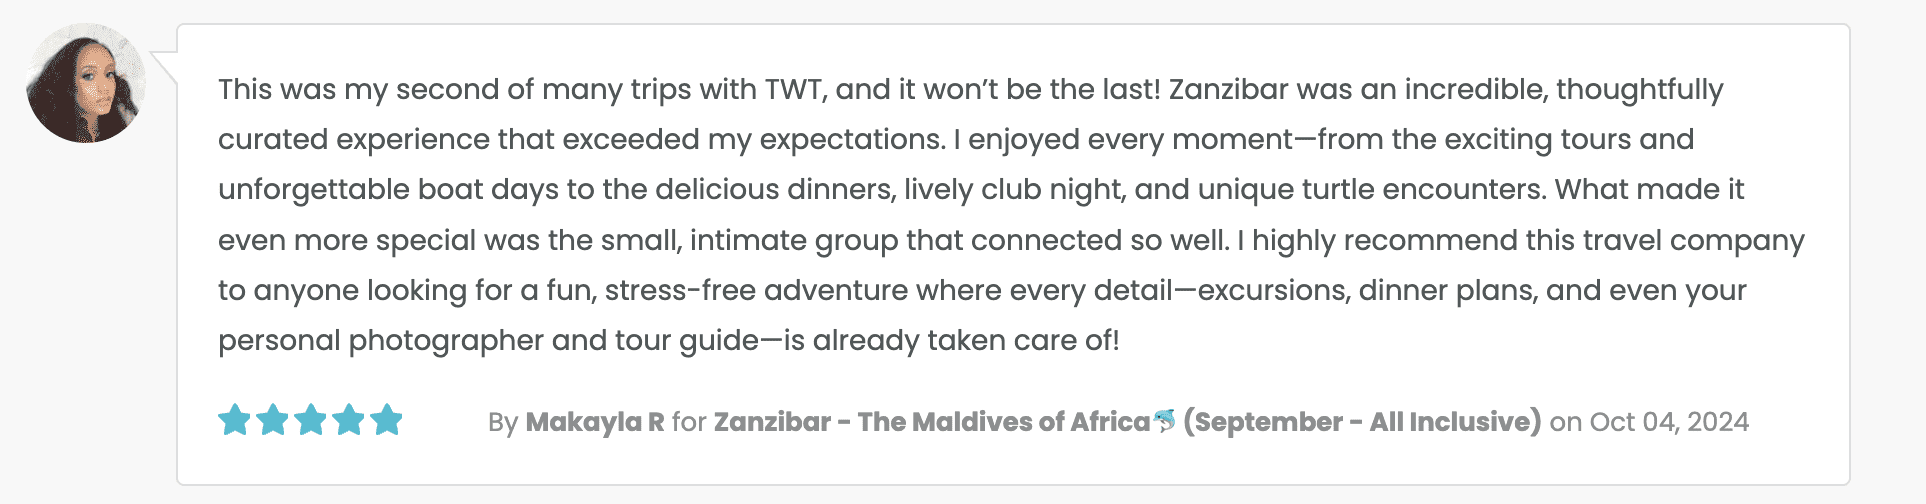
Task: Open Zanzibar - The Maldives of Africa trip
Action: coord(931,422)
